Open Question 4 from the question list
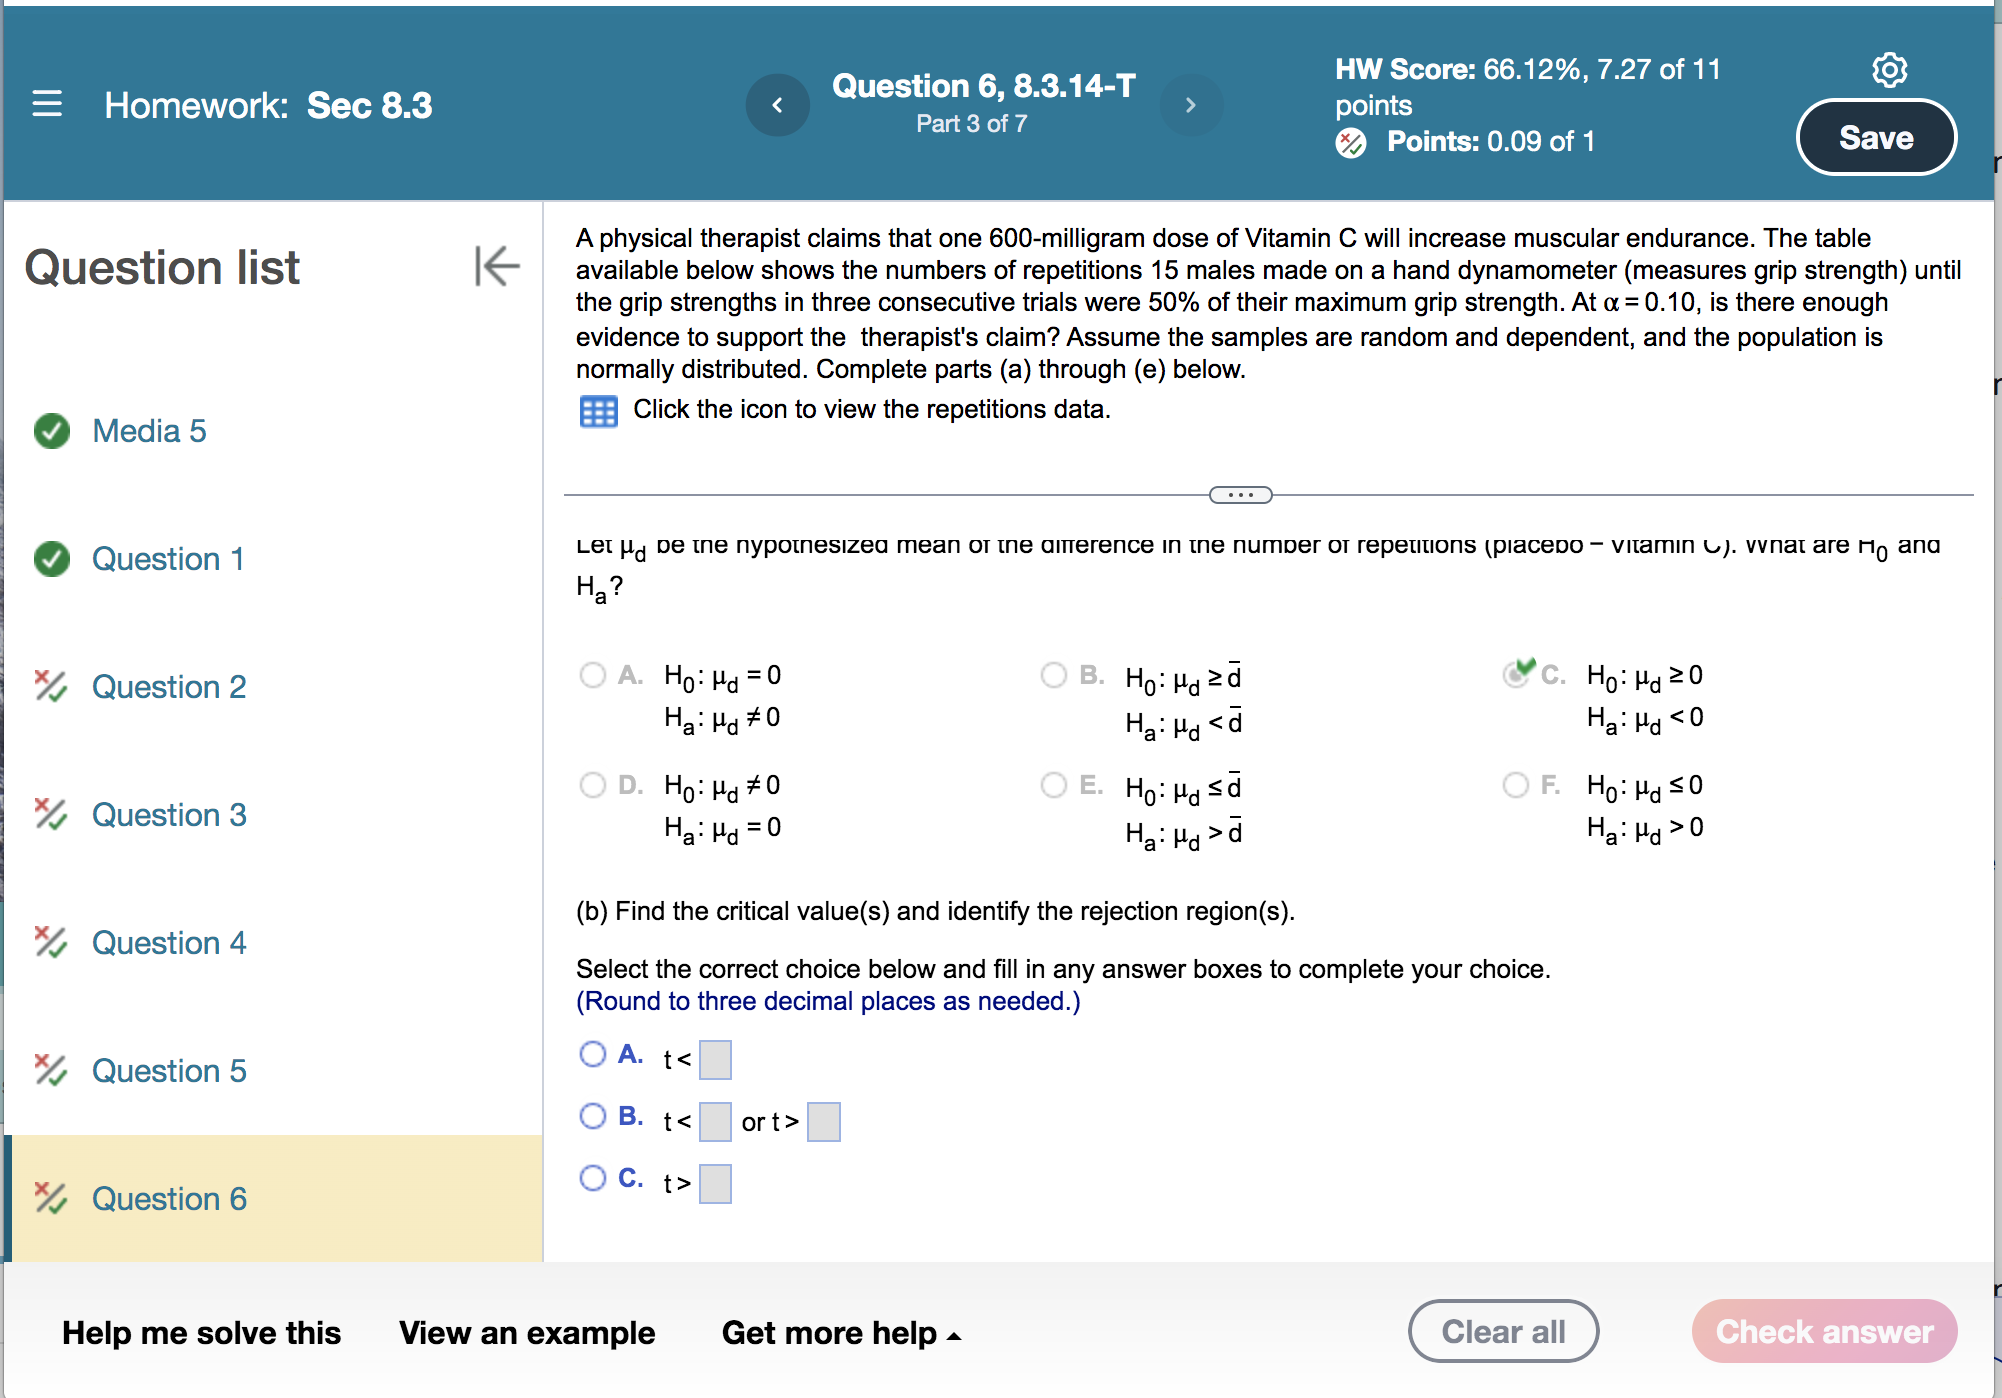The height and width of the screenshot is (1398, 2002). point(168,942)
